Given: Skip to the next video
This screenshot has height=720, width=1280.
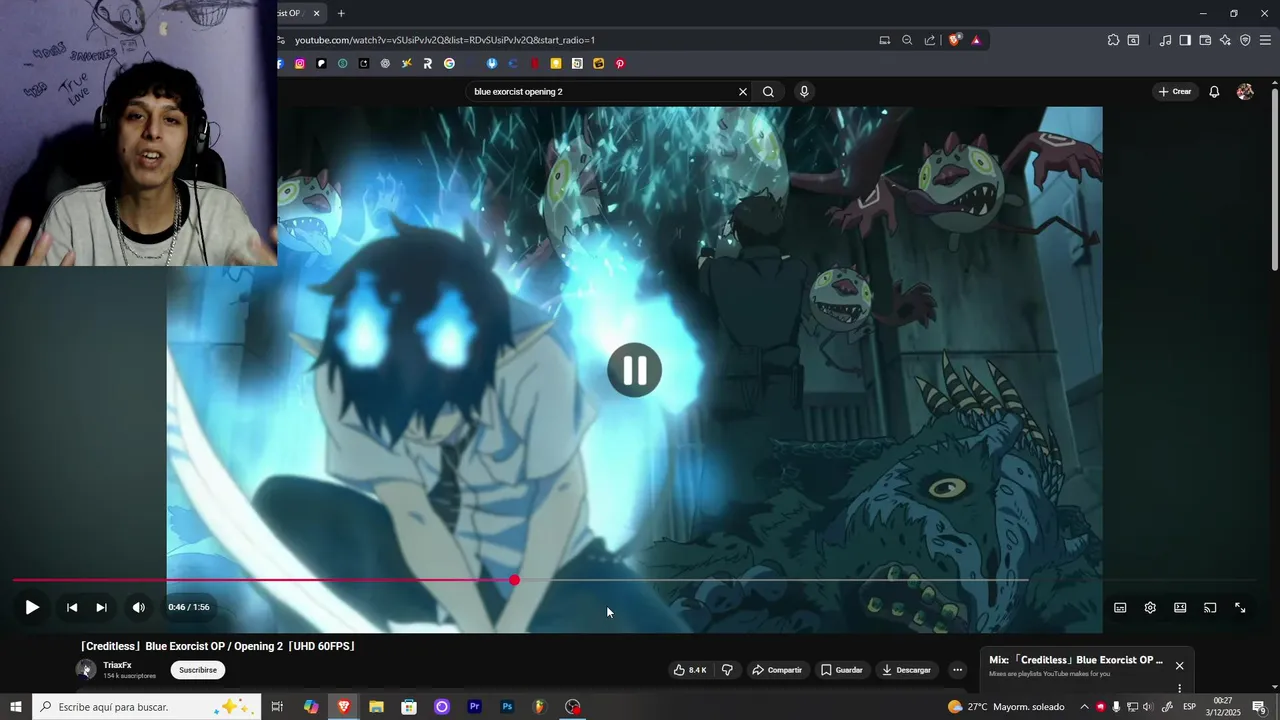Looking at the screenshot, I should pyautogui.click(x=101, y=607).
